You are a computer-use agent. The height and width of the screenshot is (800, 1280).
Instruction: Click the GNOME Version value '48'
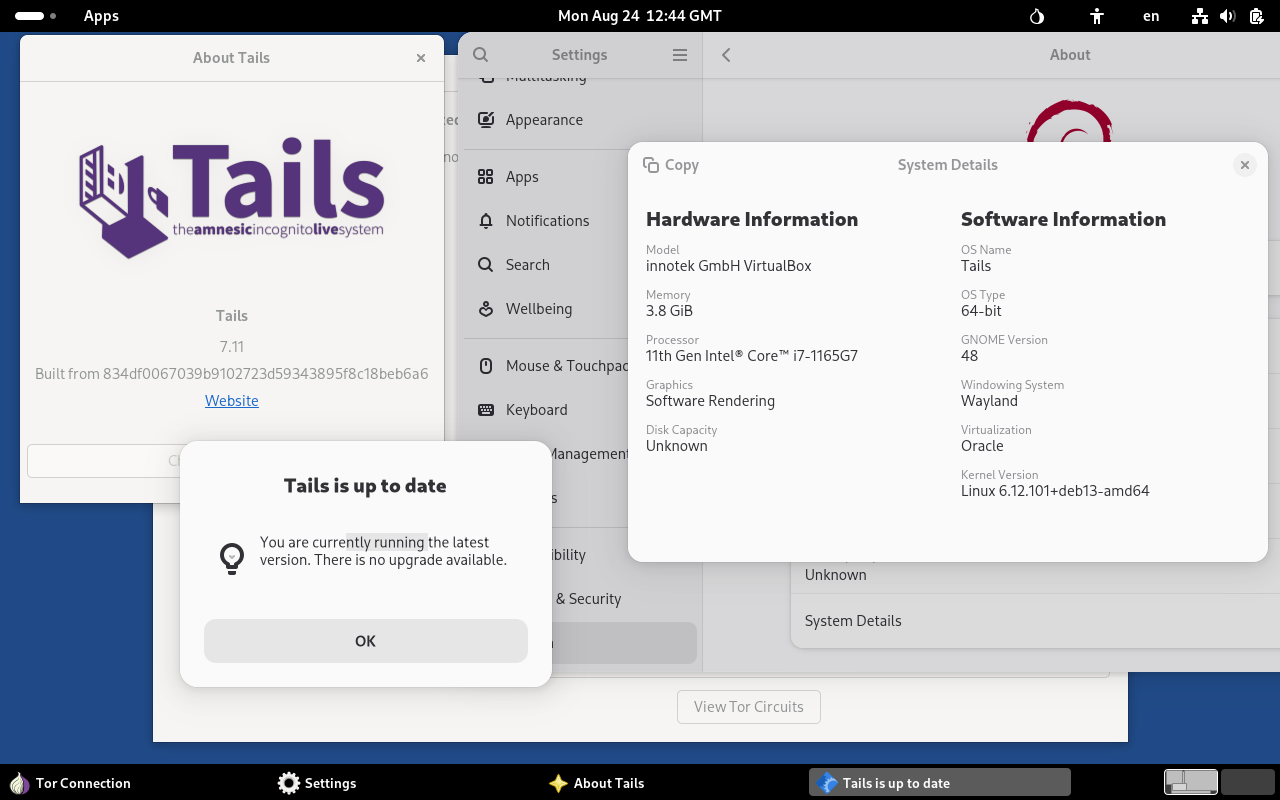tap(969, 356)
